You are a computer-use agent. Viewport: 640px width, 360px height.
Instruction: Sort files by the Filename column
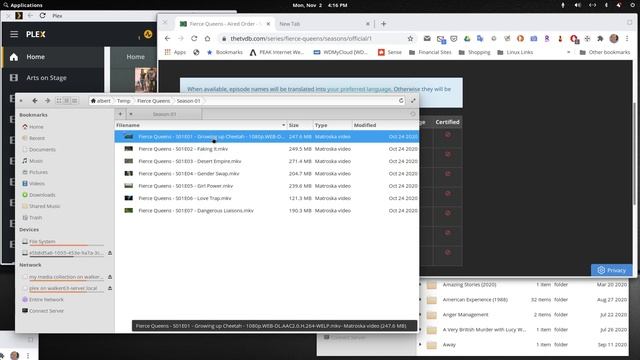(201, 125)
